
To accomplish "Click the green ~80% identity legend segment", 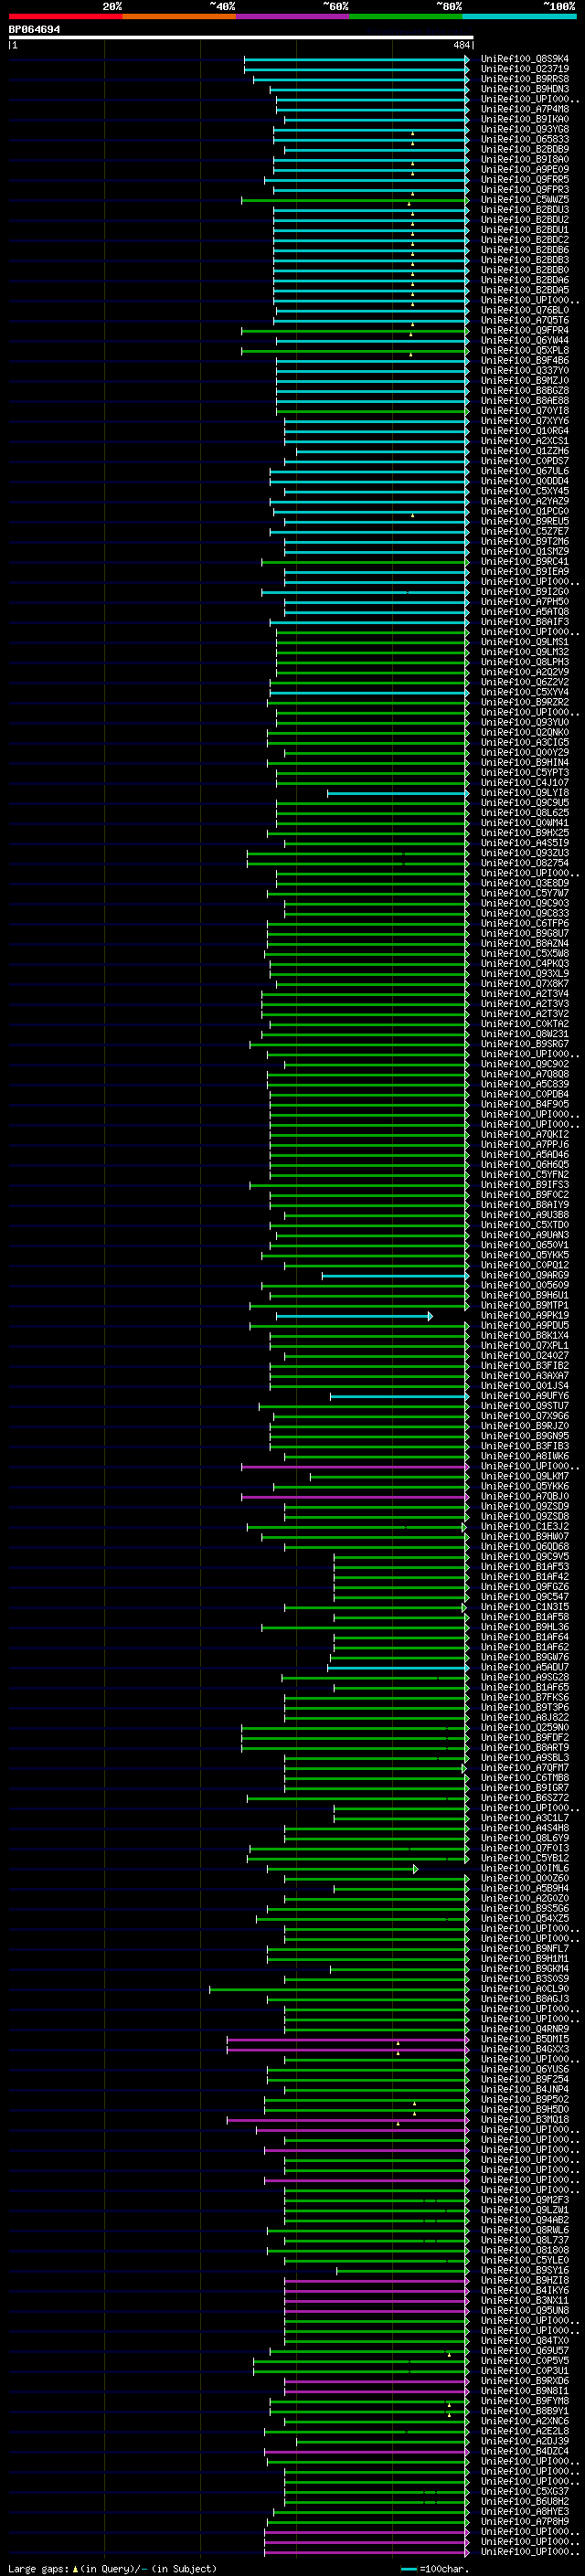I will 406,16.
